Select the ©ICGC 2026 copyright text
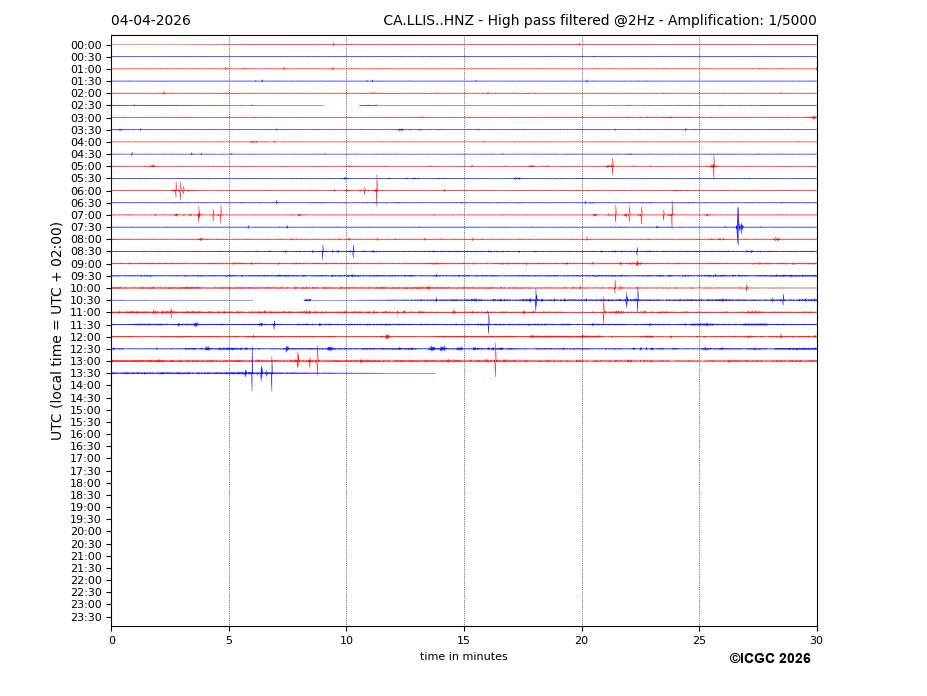 pyautogui.click(x=769, y=659)
